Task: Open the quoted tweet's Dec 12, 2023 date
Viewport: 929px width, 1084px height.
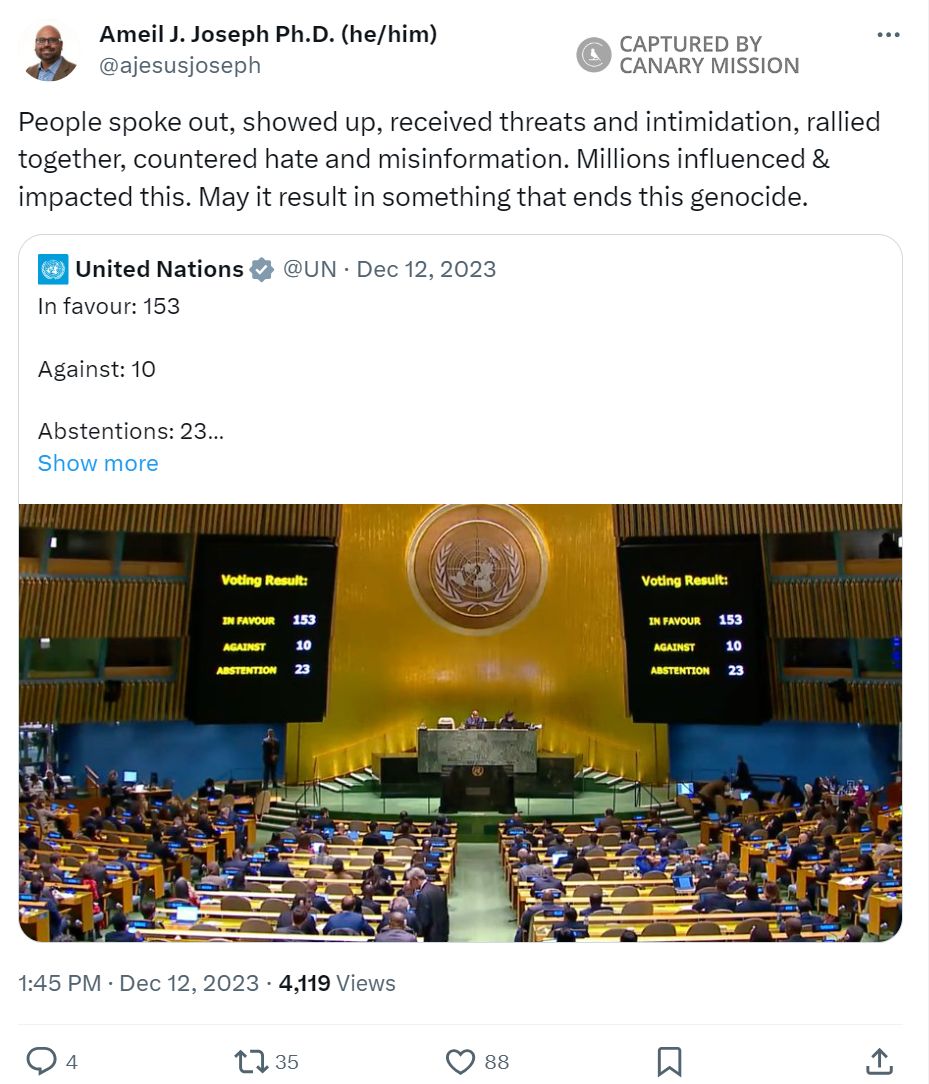Action: [x=426, y=269]
